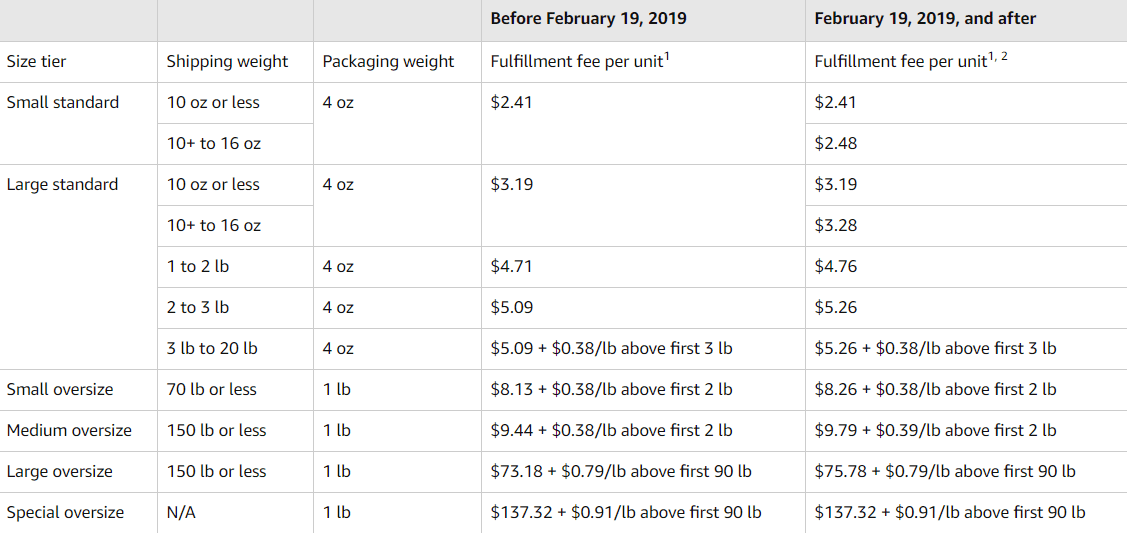This screenshot has height=533, width=1127.
Task: Click the 'N/A' shipping weight cell
Action: [x=181, y=512]
